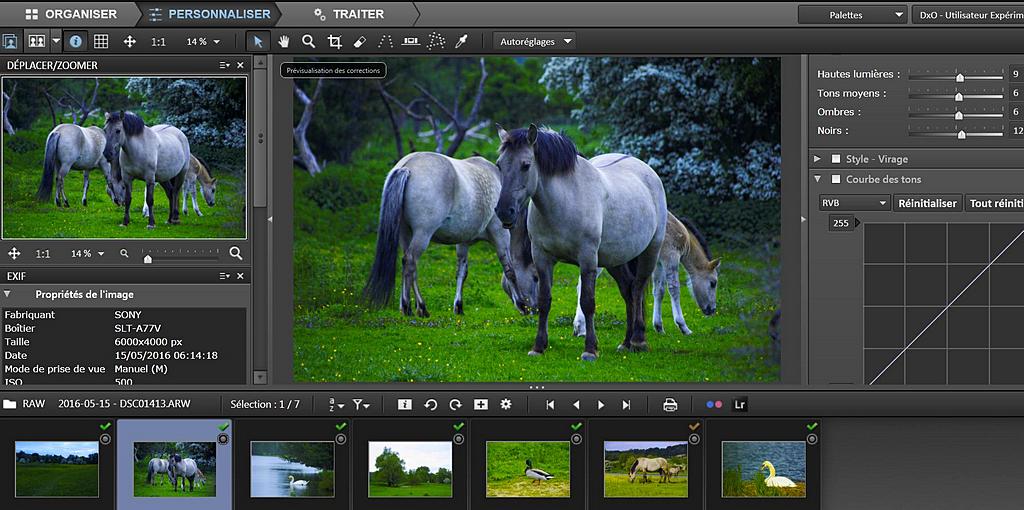Toggle browser image info icon
1024x510 pixels.
pos(405,404)
